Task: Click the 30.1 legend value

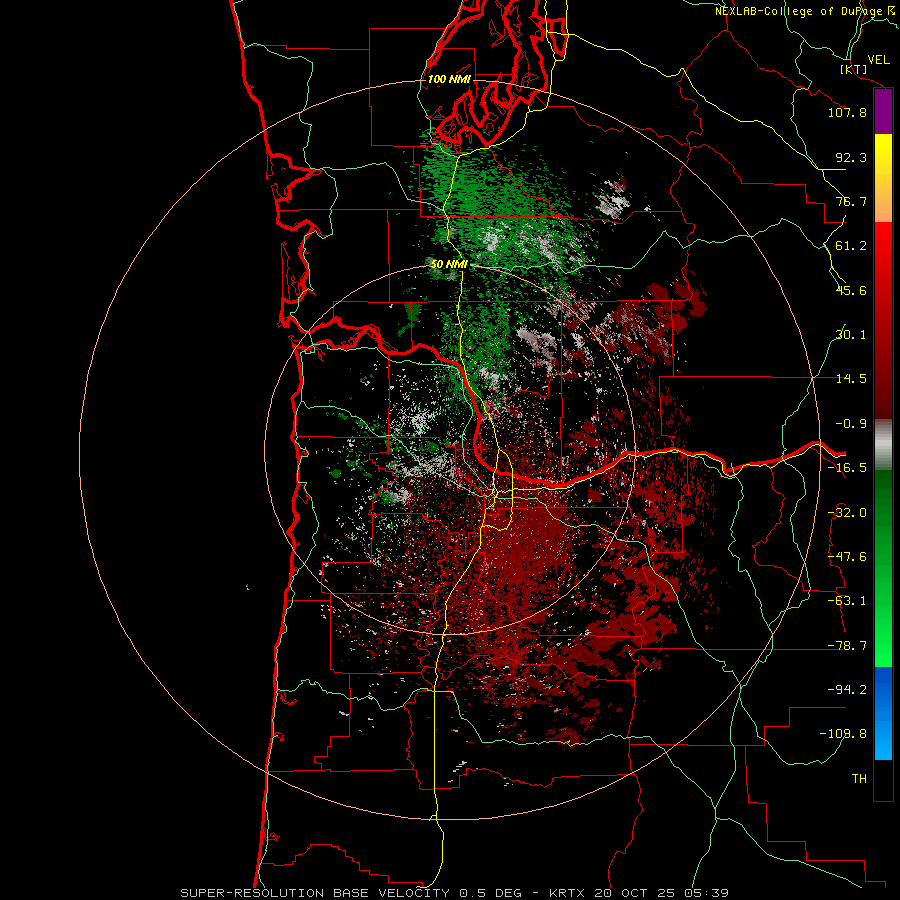Action: click(x=851, y=335)
